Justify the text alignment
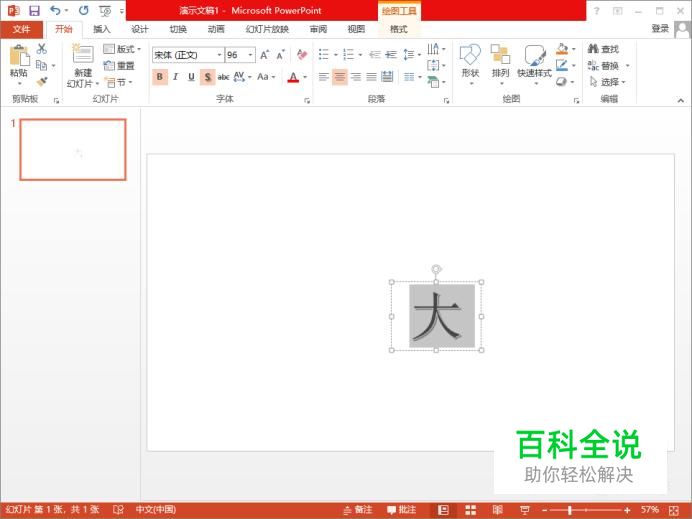 click(372, 77)
